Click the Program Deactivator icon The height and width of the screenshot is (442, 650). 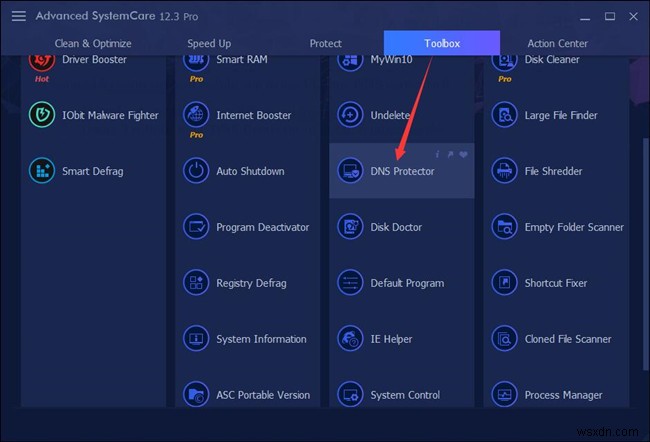point(196,226)
